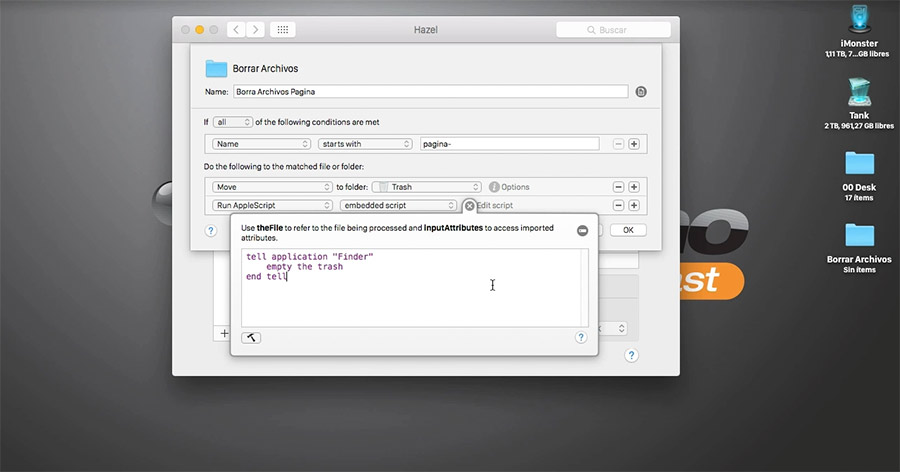The height and width of the screenshot is (472, 900).
Task: Click the rule Name text field
Action: point(430,91)
